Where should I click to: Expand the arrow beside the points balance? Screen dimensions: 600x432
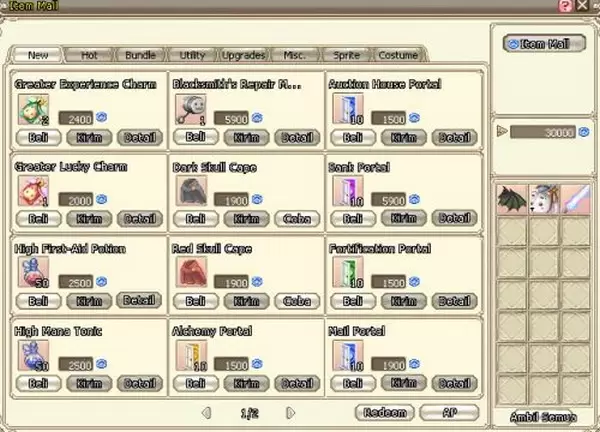pos(502,132)
